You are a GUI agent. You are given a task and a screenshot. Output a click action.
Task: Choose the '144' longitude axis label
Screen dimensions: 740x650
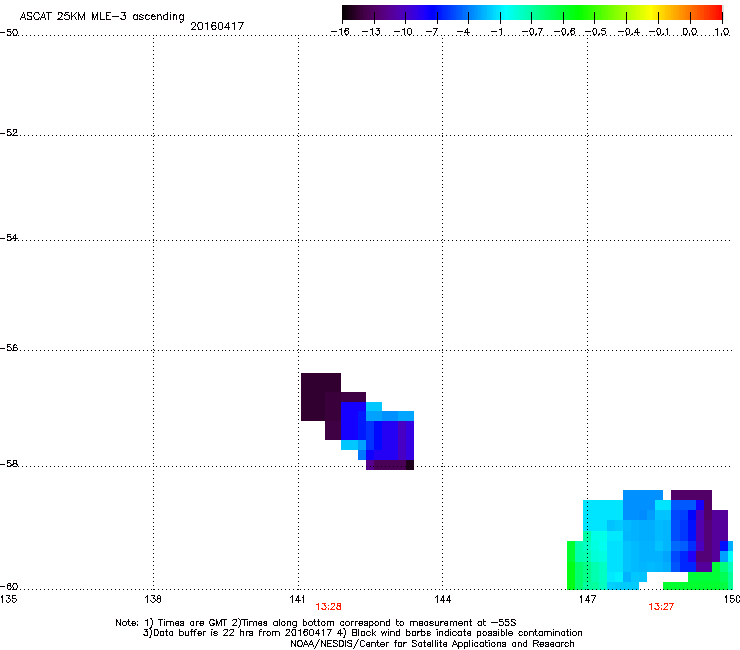(442, 599)
